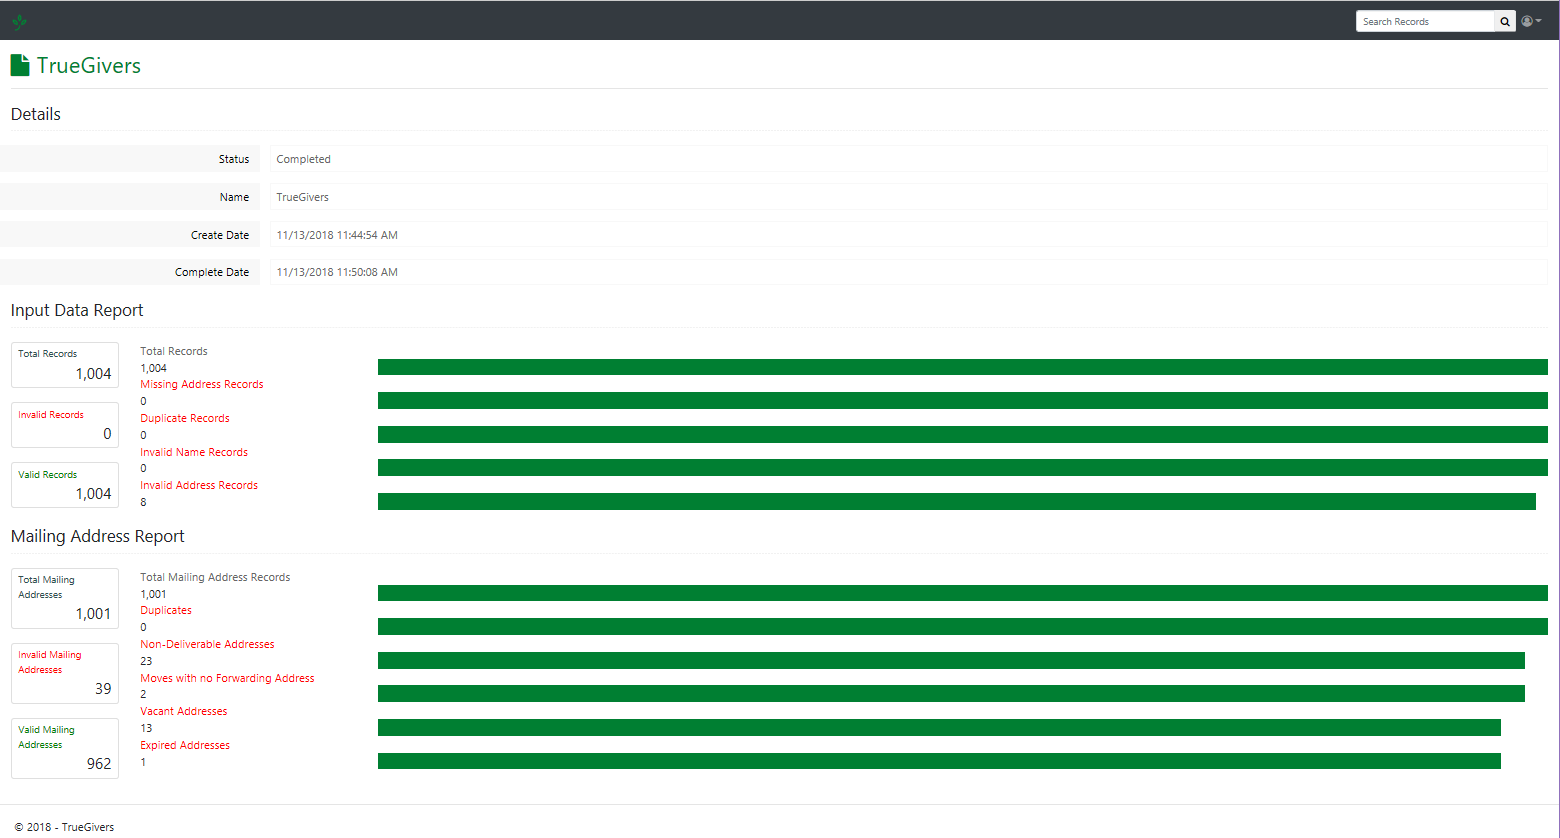The width and height of the screenshot is (1560, 838).
Task: Click the Missing Address Records label
Action: tap(202, 384)
